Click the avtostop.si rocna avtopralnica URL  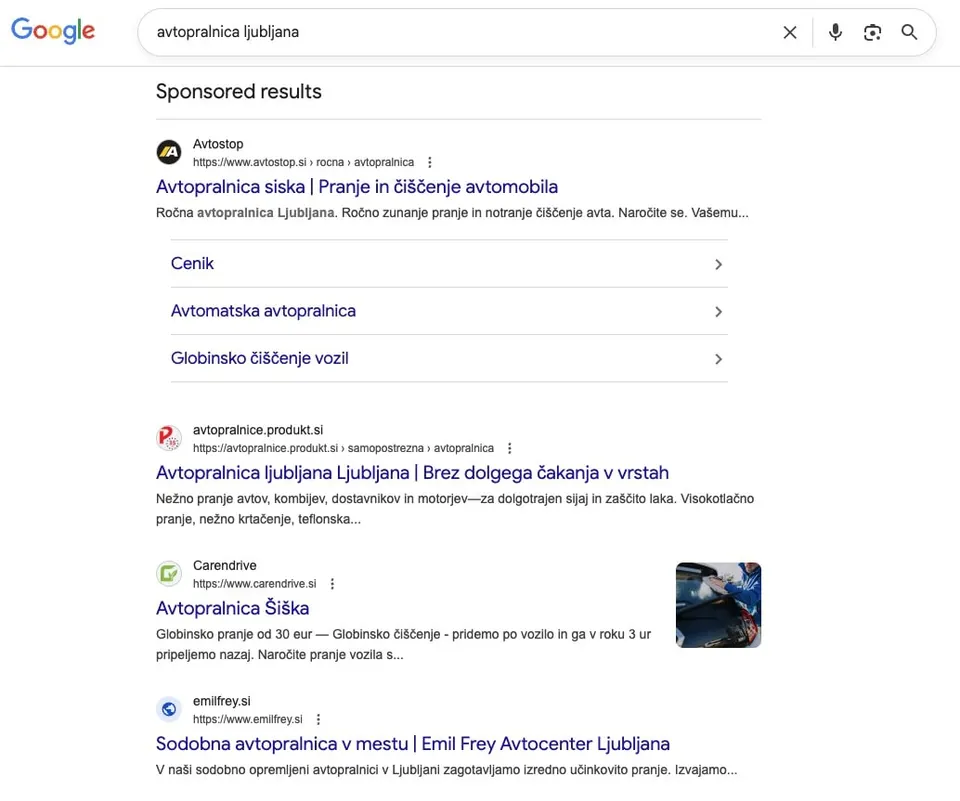coord(303,162)
